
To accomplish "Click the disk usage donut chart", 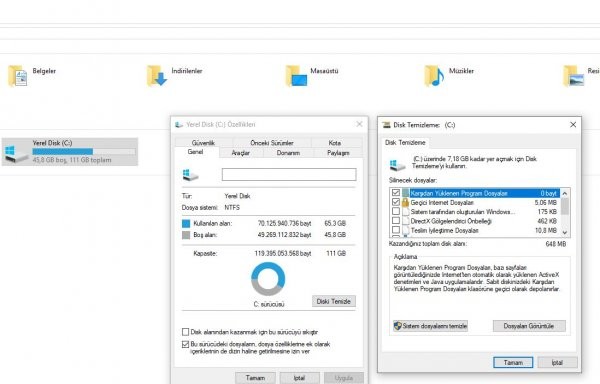I will [268, 279].
